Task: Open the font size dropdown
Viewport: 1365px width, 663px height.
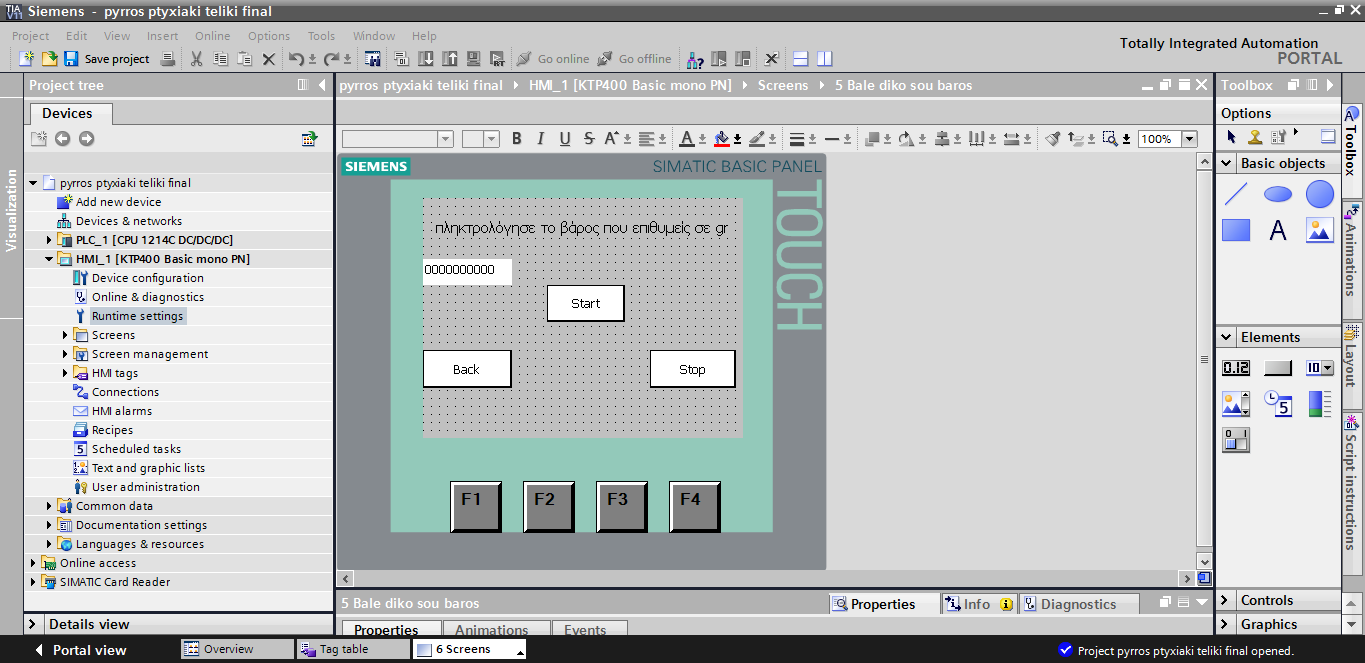Action: coord(492,139)
